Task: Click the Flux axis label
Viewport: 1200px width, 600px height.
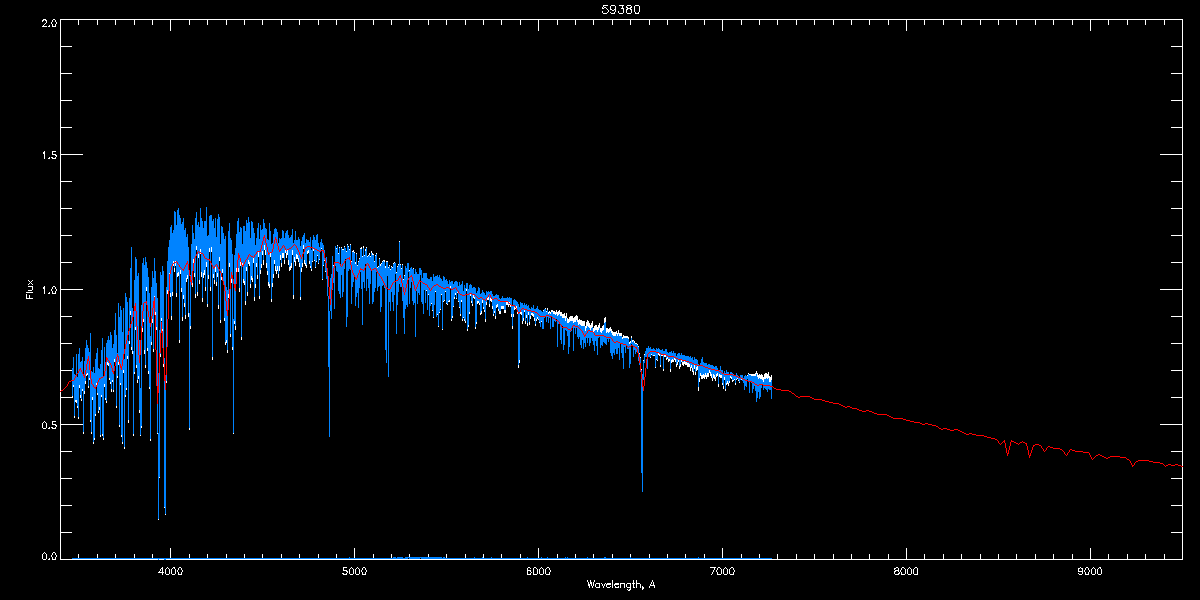Action: [30, 290]
